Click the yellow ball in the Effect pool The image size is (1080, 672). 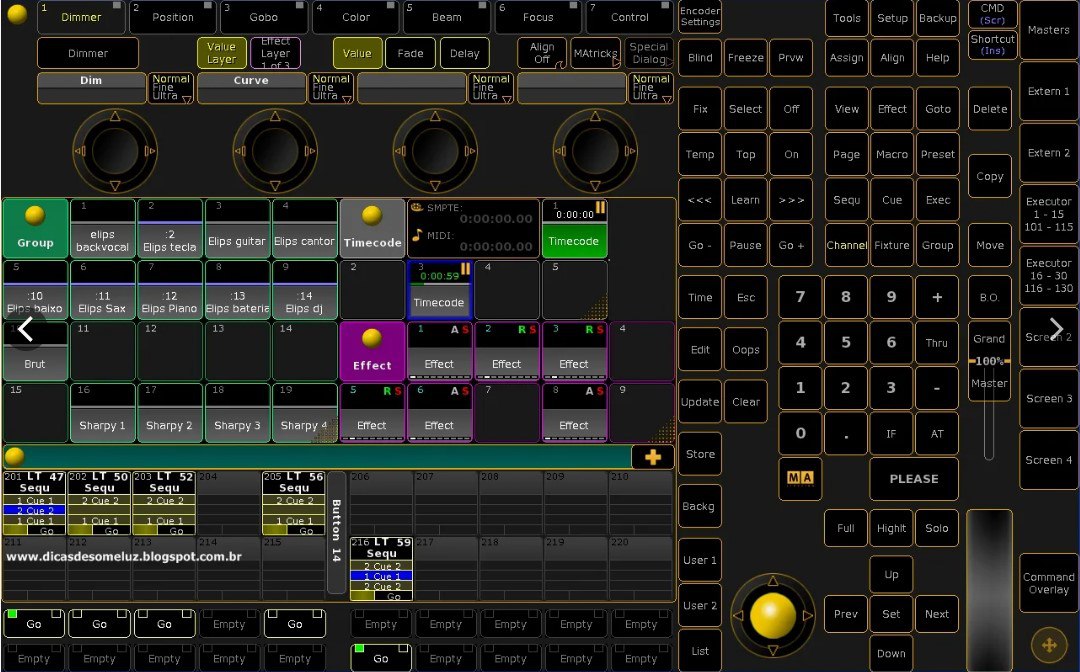(x=372, y=338)
